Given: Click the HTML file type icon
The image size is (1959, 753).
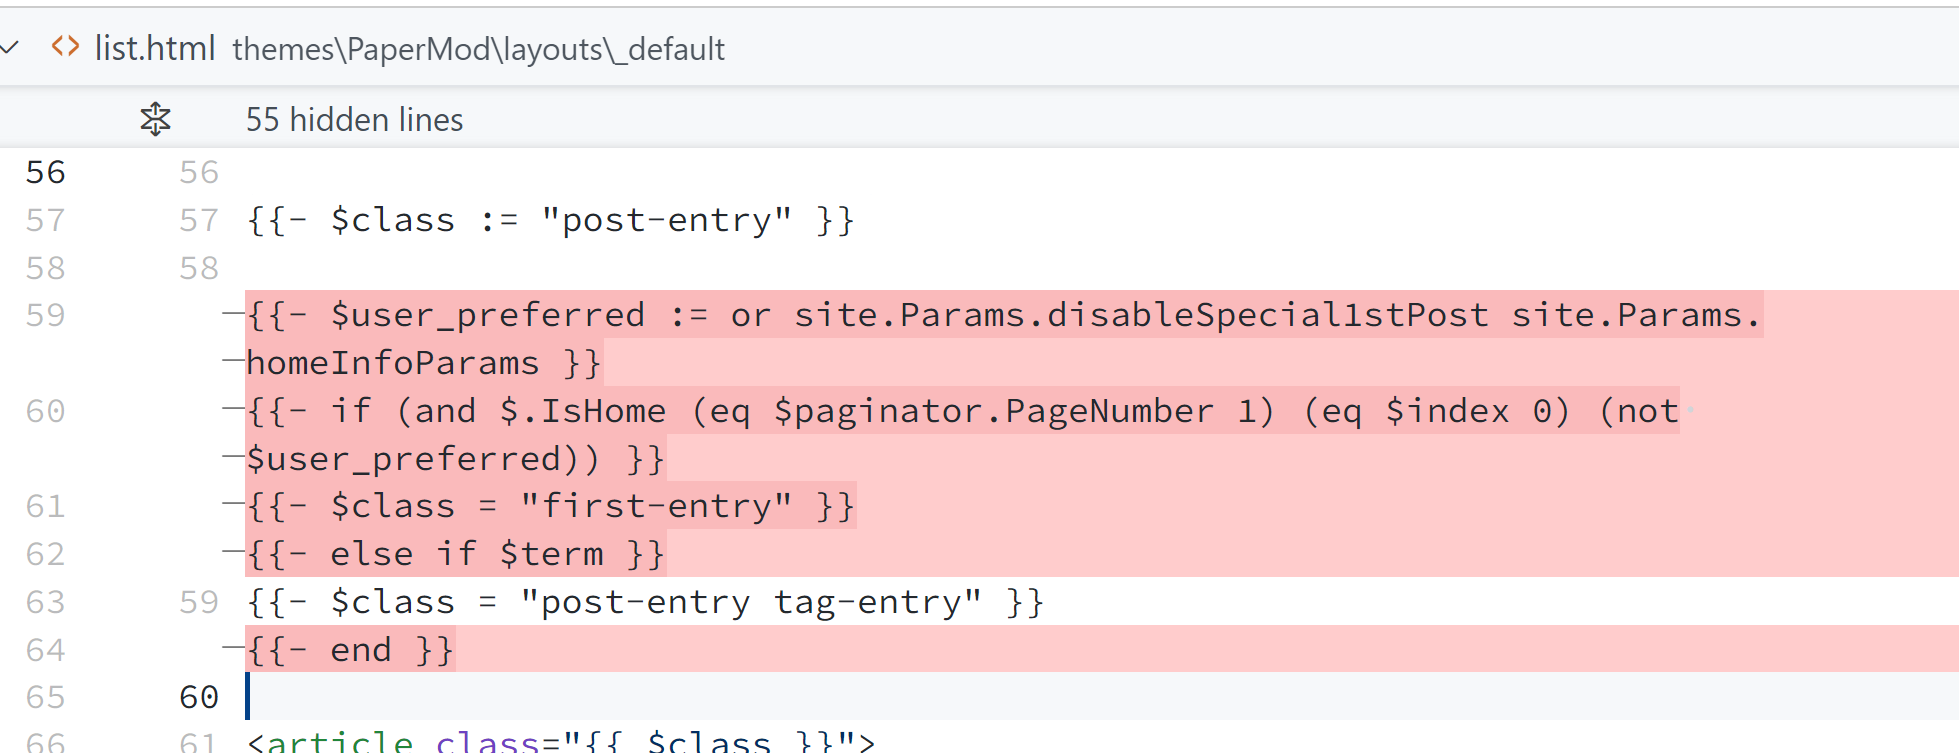Looking at the screenshot, I should point(66,47).
